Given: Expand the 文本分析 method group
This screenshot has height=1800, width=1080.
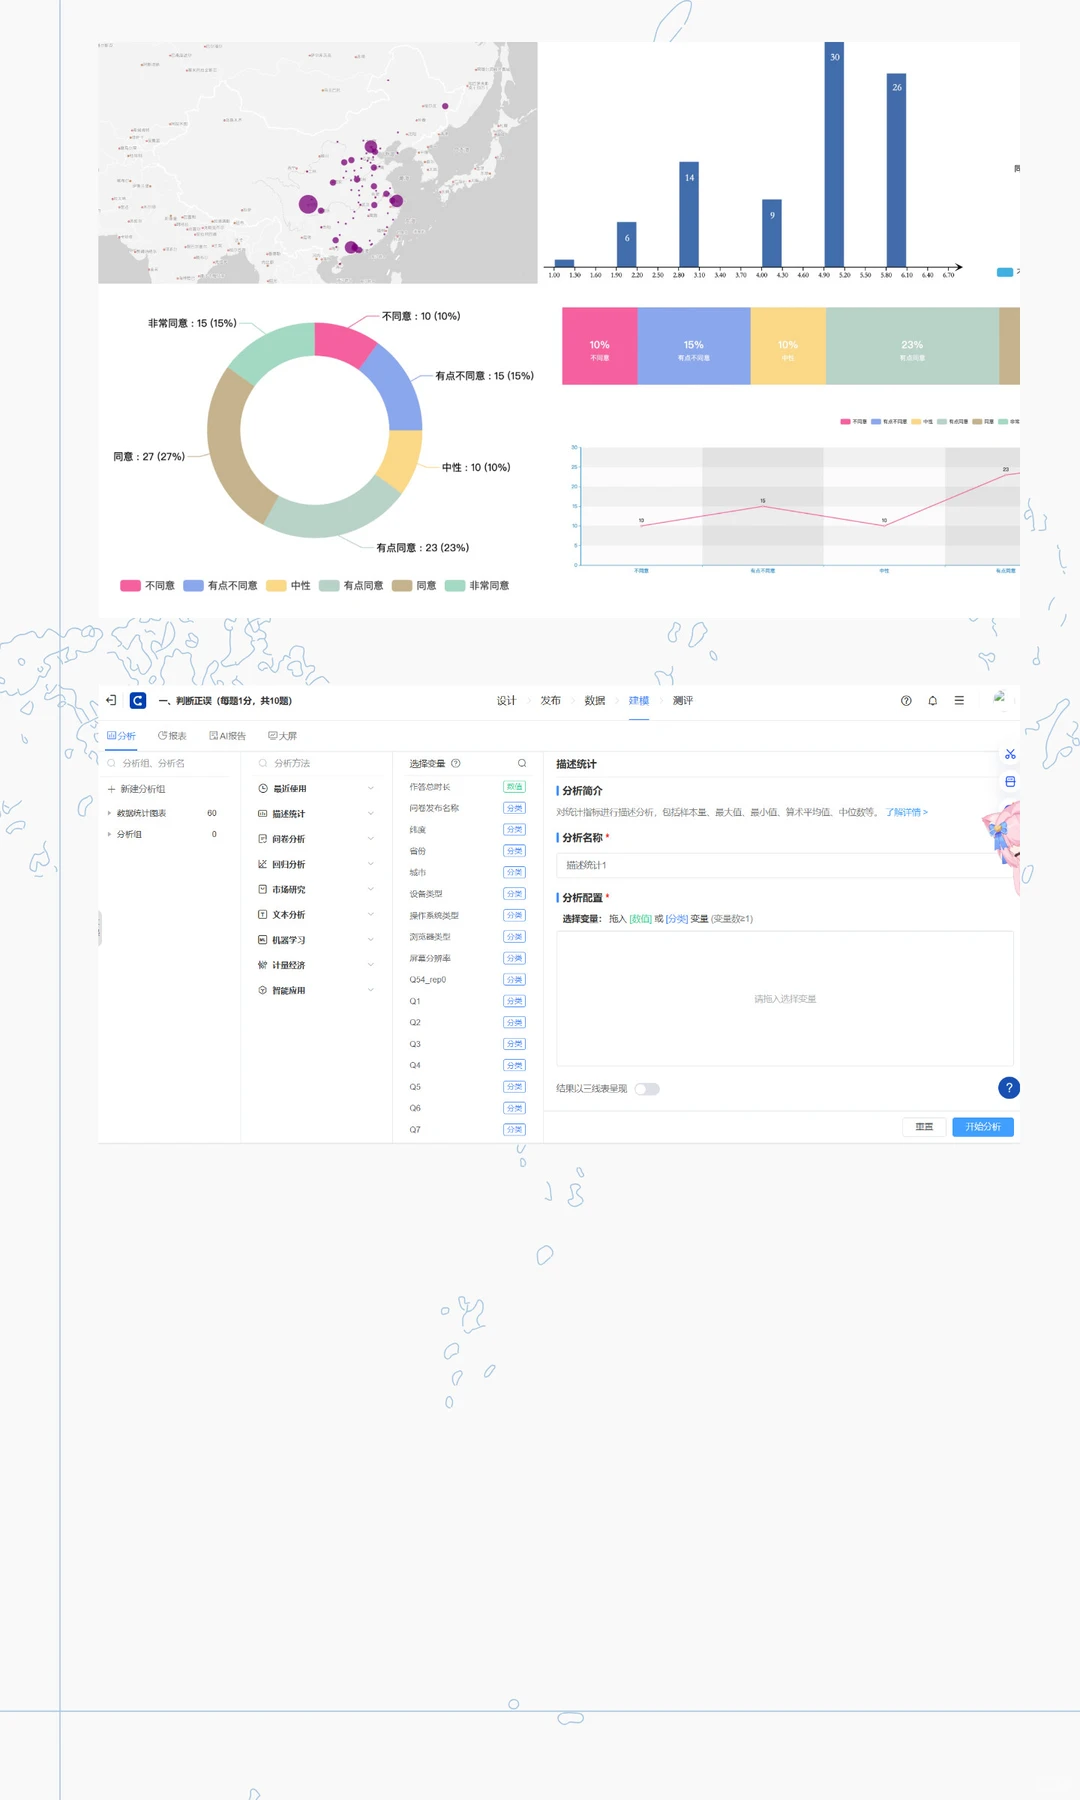Looking at the screenshot, I should 371,915.
